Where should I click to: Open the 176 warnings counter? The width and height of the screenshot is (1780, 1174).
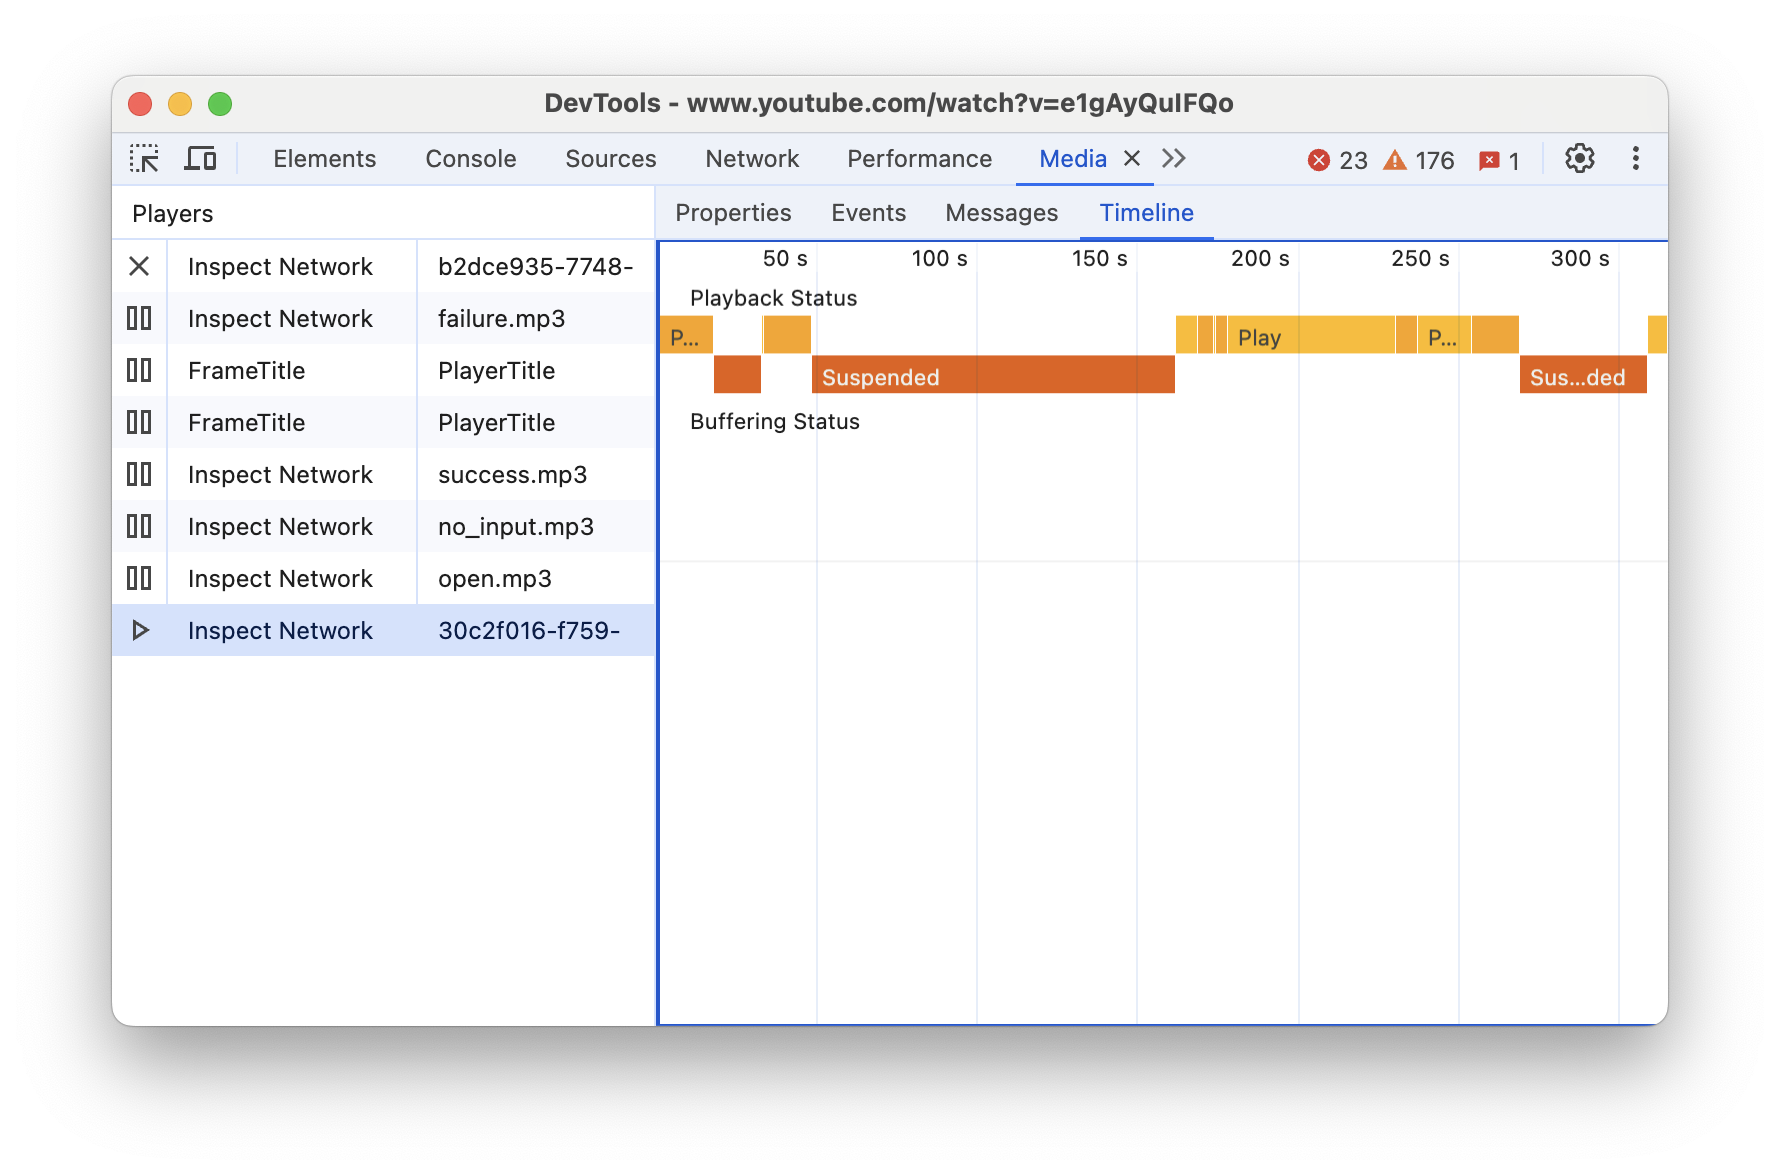click(1419, 159)
